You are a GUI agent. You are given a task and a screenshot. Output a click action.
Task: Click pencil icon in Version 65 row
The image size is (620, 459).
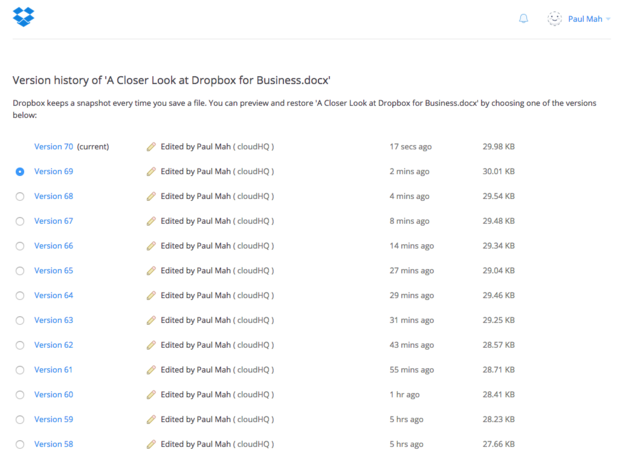point(151,271)
